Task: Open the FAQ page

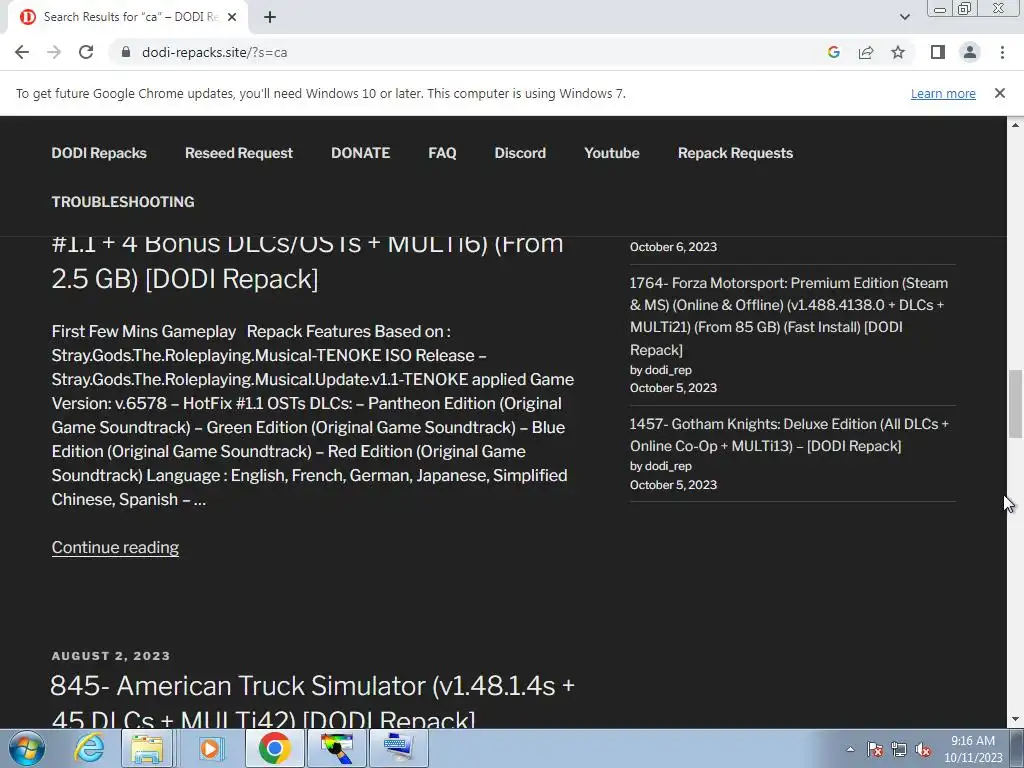Action: click(x=442, y=153)
